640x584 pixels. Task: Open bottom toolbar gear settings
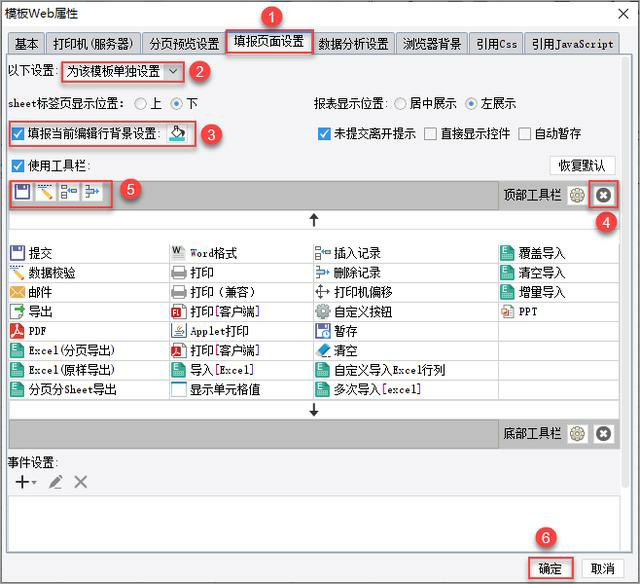click(577, 433)
